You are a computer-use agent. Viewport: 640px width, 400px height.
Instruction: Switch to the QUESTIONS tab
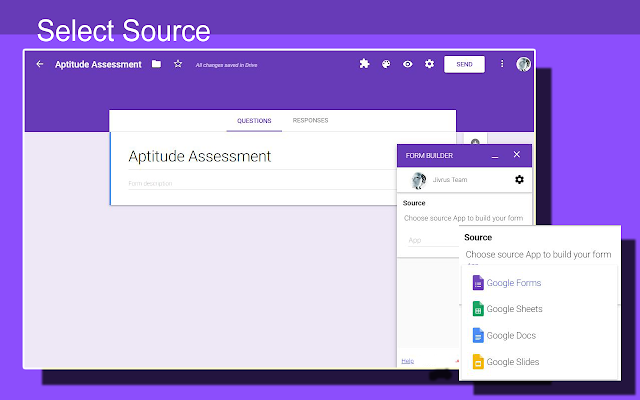pyautogui.click(x=254, y=121)
